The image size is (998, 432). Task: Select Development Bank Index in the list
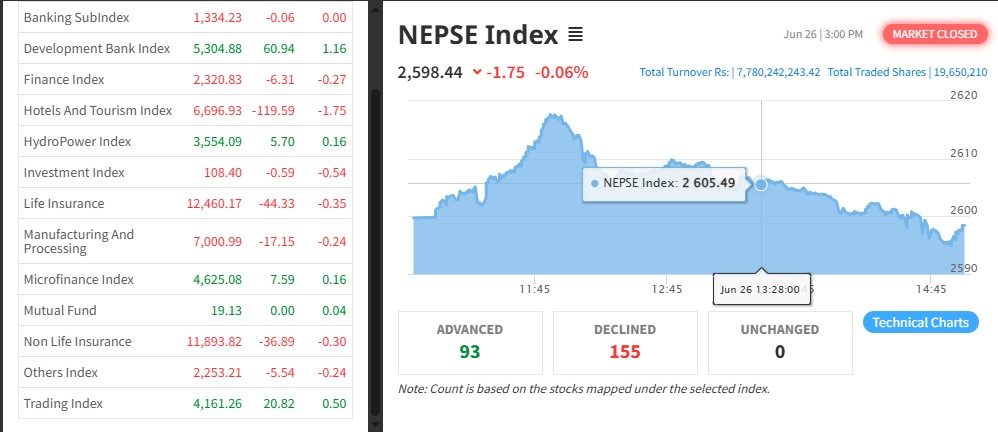coord(97,48)
